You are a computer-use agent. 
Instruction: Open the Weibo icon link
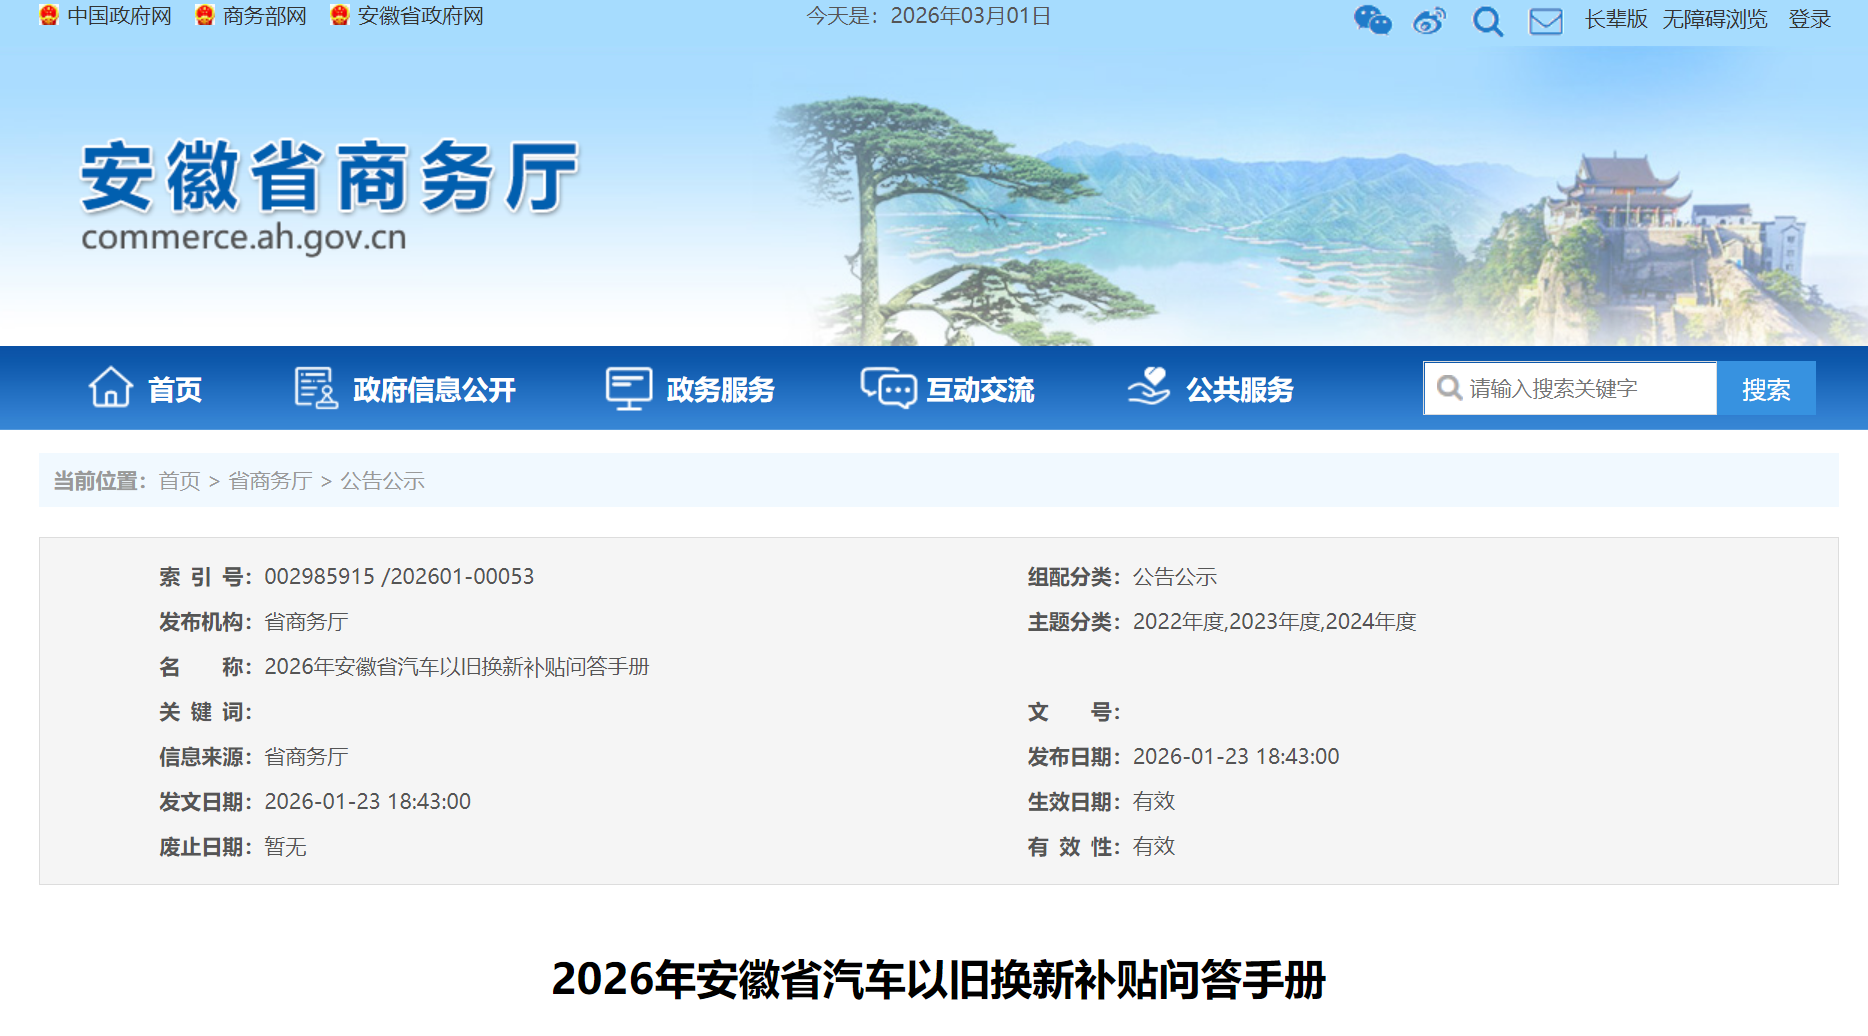(1429, 20)
